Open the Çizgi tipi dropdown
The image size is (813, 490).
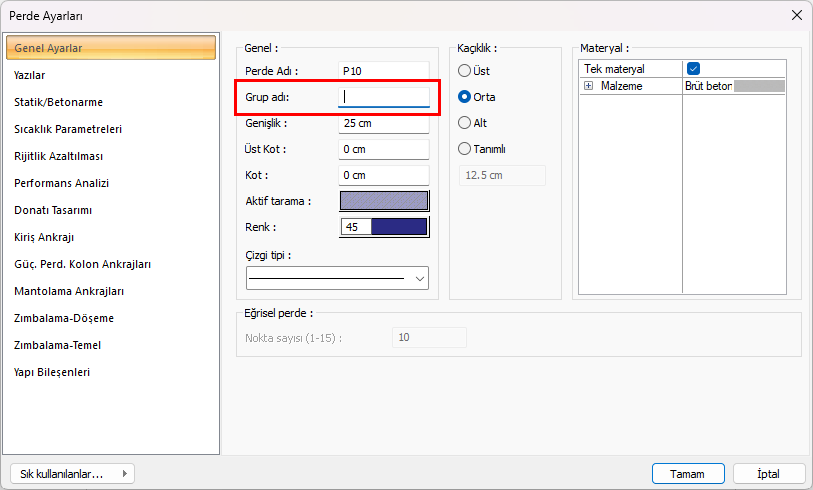coord(337,278)
